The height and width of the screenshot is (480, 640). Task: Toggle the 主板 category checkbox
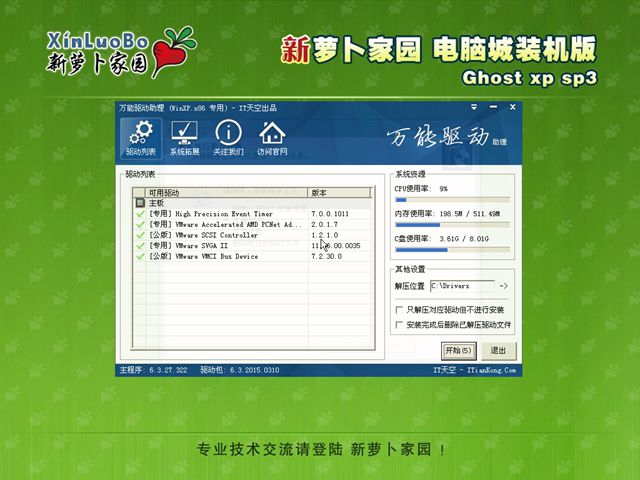coord(140,203)
